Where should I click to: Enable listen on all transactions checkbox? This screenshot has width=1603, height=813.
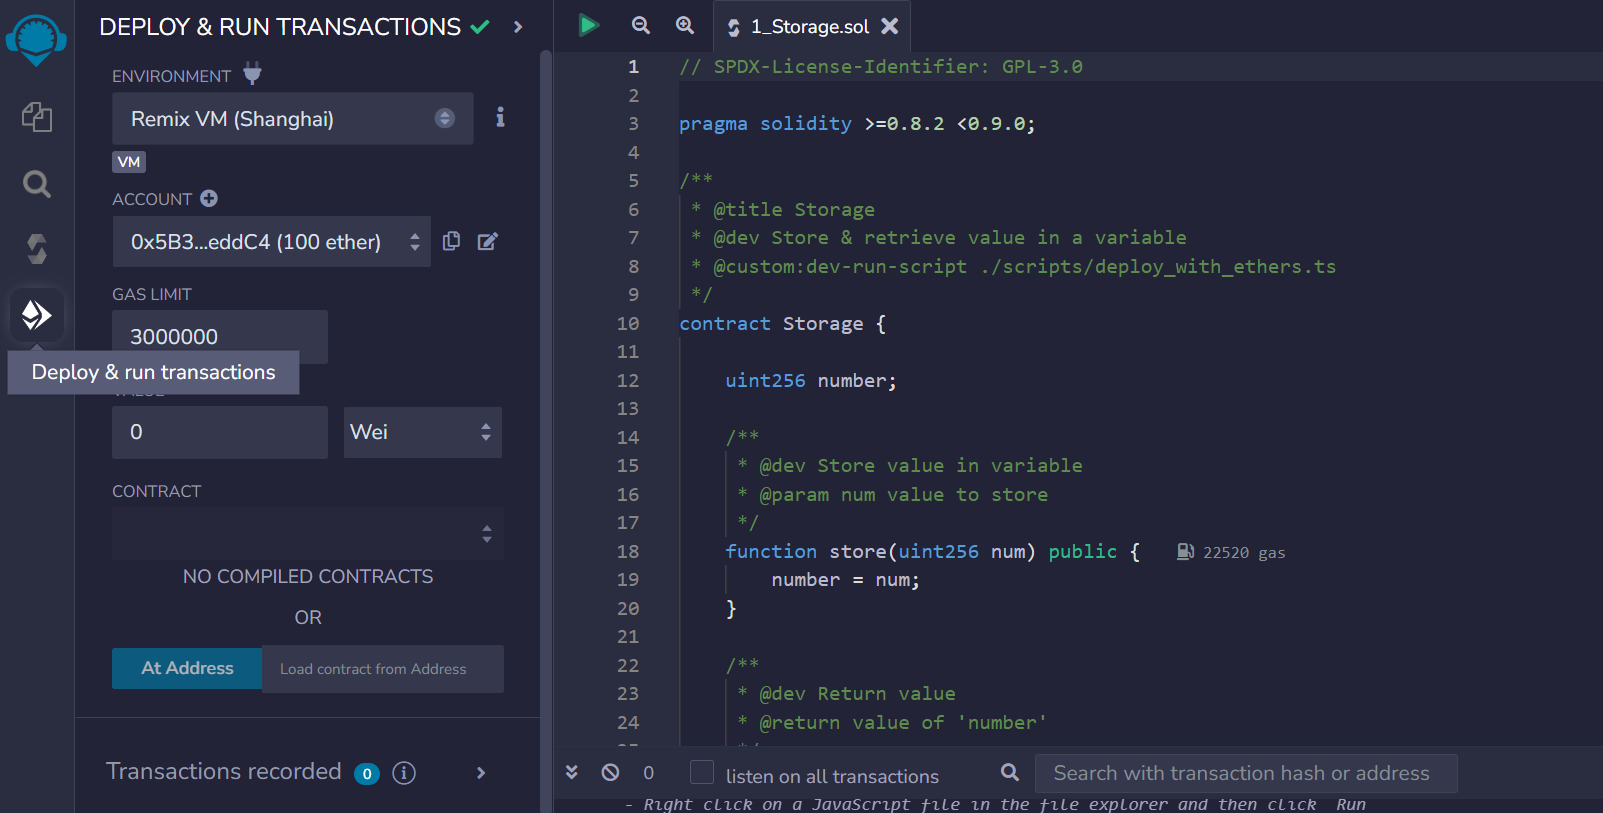click(702, 772)
